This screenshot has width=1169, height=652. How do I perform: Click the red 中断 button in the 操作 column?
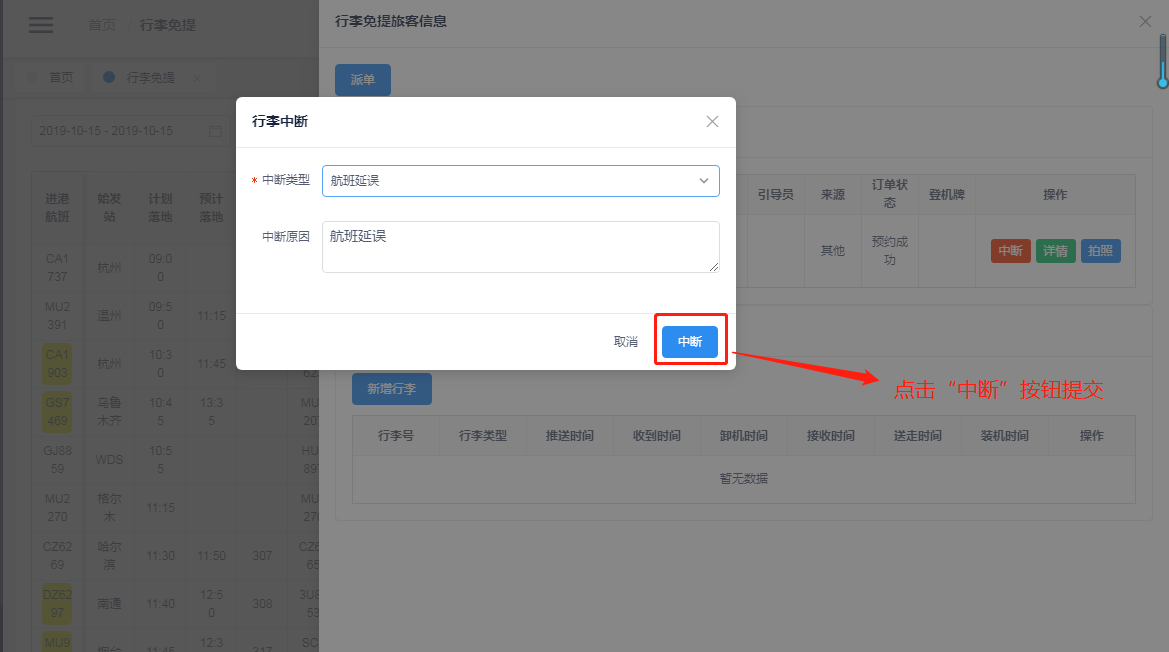[x=1010, y=251]
